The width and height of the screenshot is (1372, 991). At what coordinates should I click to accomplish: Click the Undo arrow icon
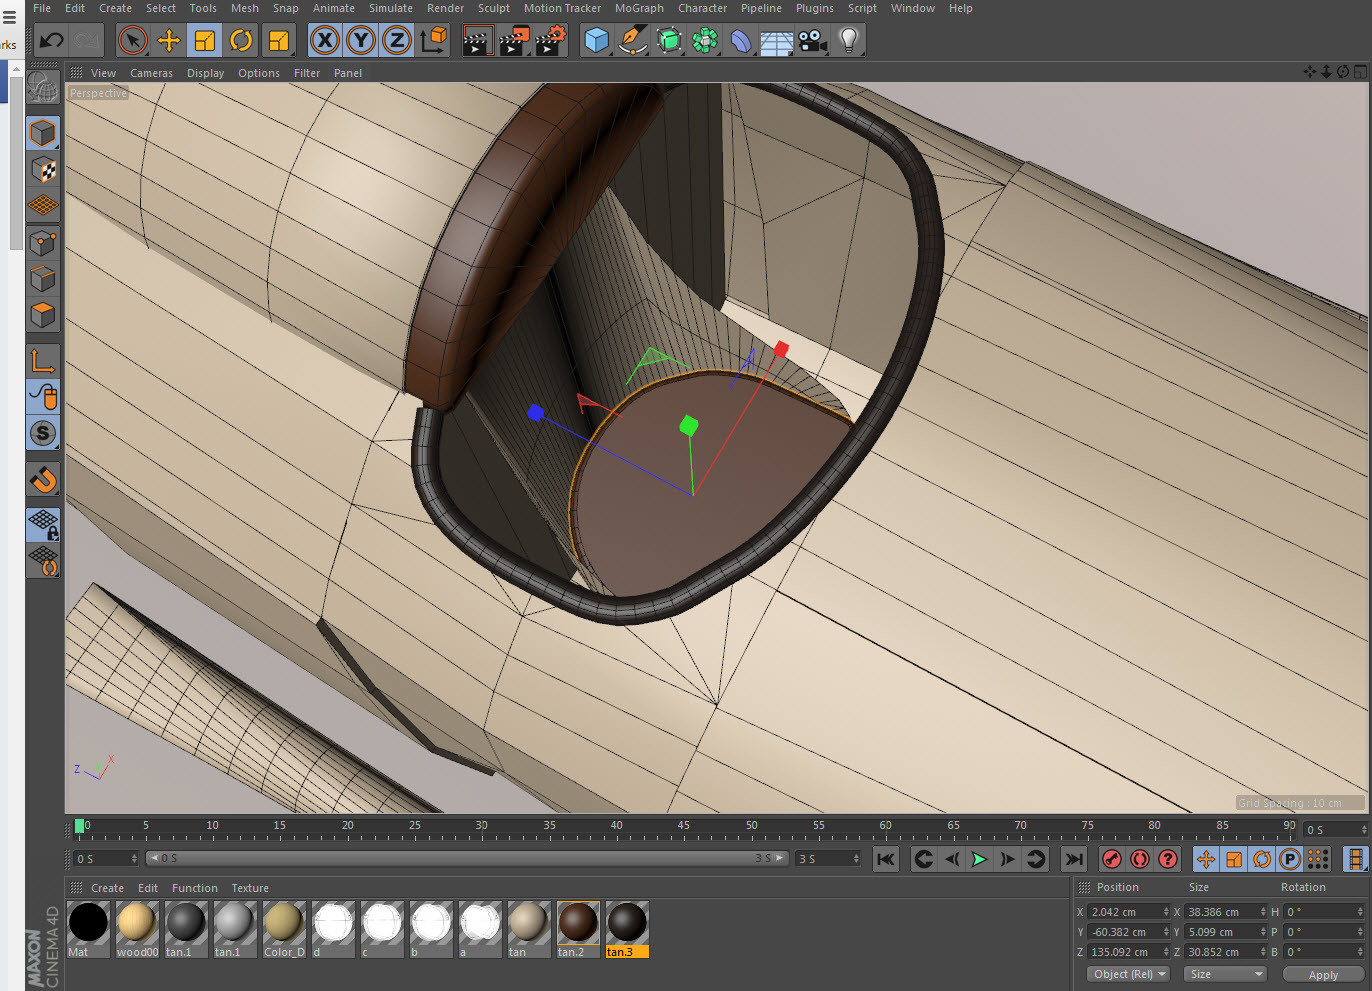[x=52, y=40]
